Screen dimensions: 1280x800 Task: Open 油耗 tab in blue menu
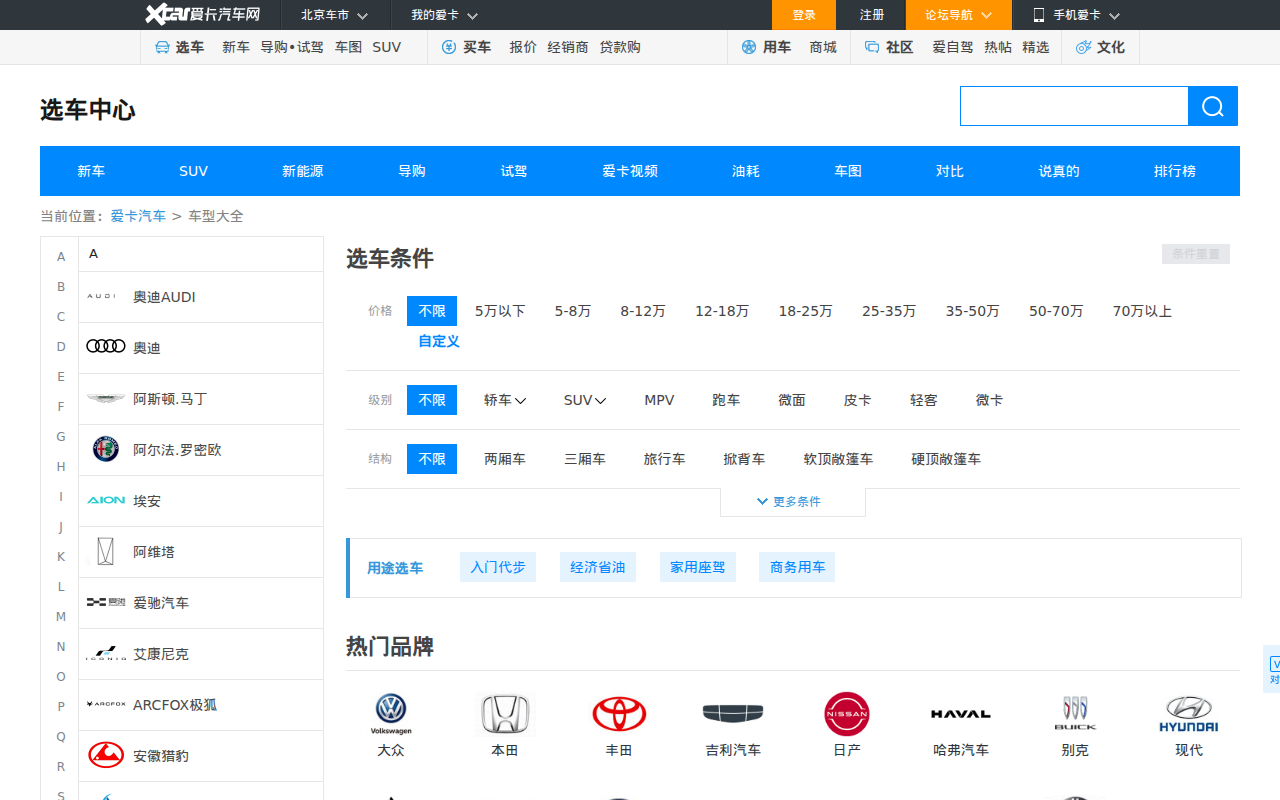coord(746,171)
